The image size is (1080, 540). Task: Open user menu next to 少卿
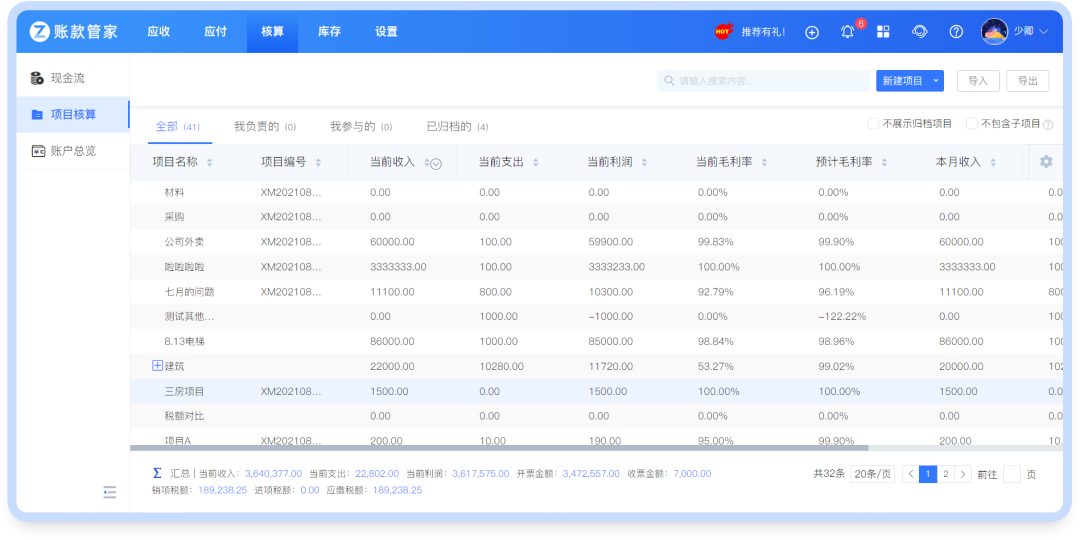click(1044, 32)
